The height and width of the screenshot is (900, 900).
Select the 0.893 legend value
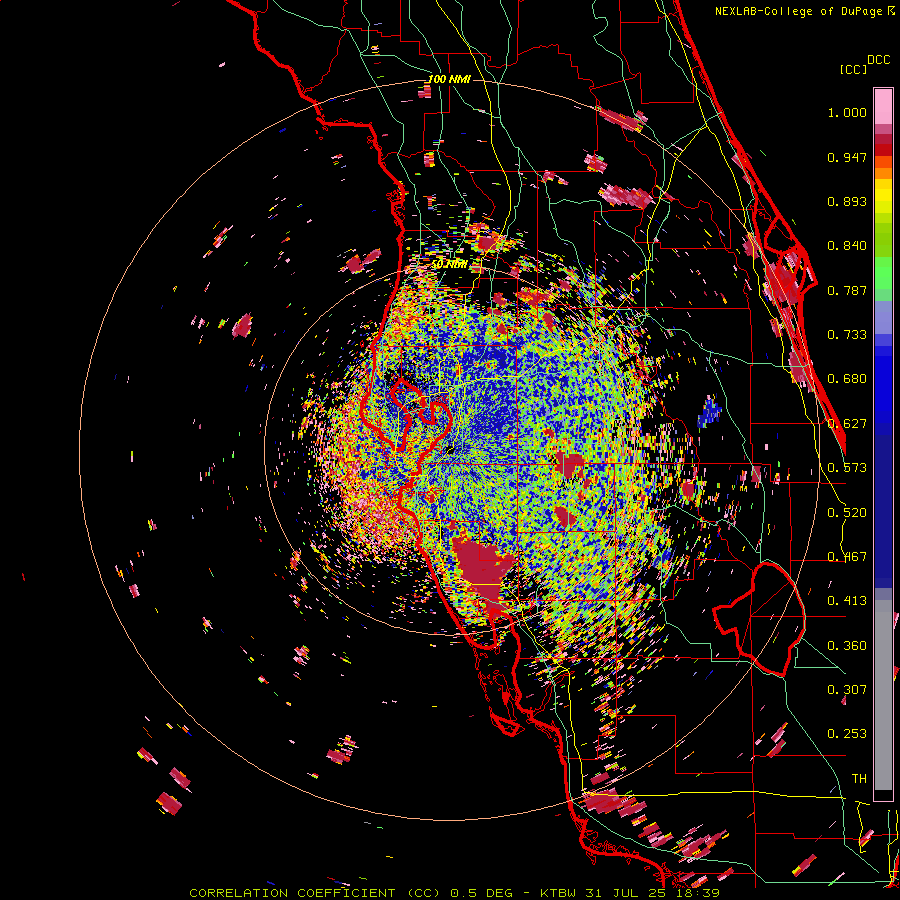pos(847,201)
